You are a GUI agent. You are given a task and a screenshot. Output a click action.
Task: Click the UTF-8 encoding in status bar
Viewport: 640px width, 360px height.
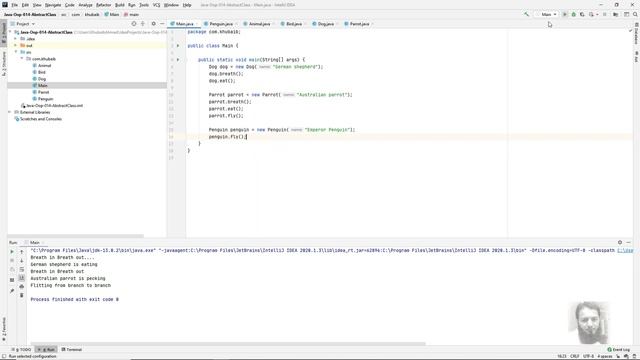pyautogui.click(x=589, y=356)
